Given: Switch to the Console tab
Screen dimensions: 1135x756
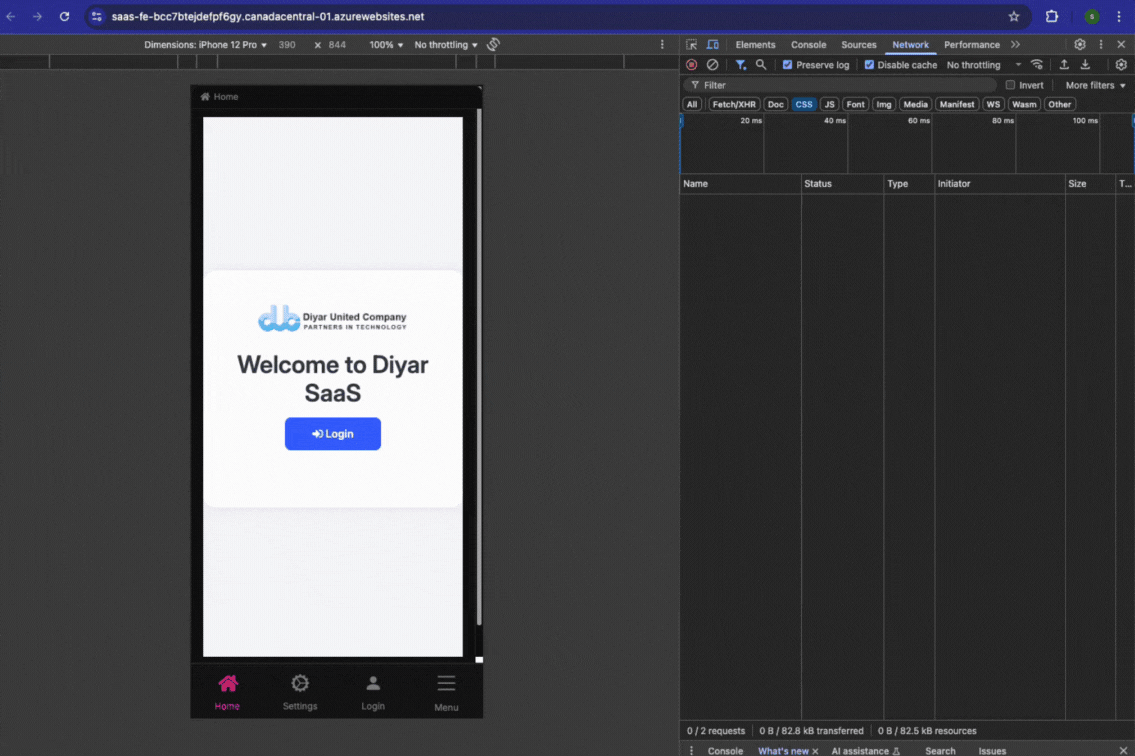Looking at the screenshot, I should pos(808,45).
